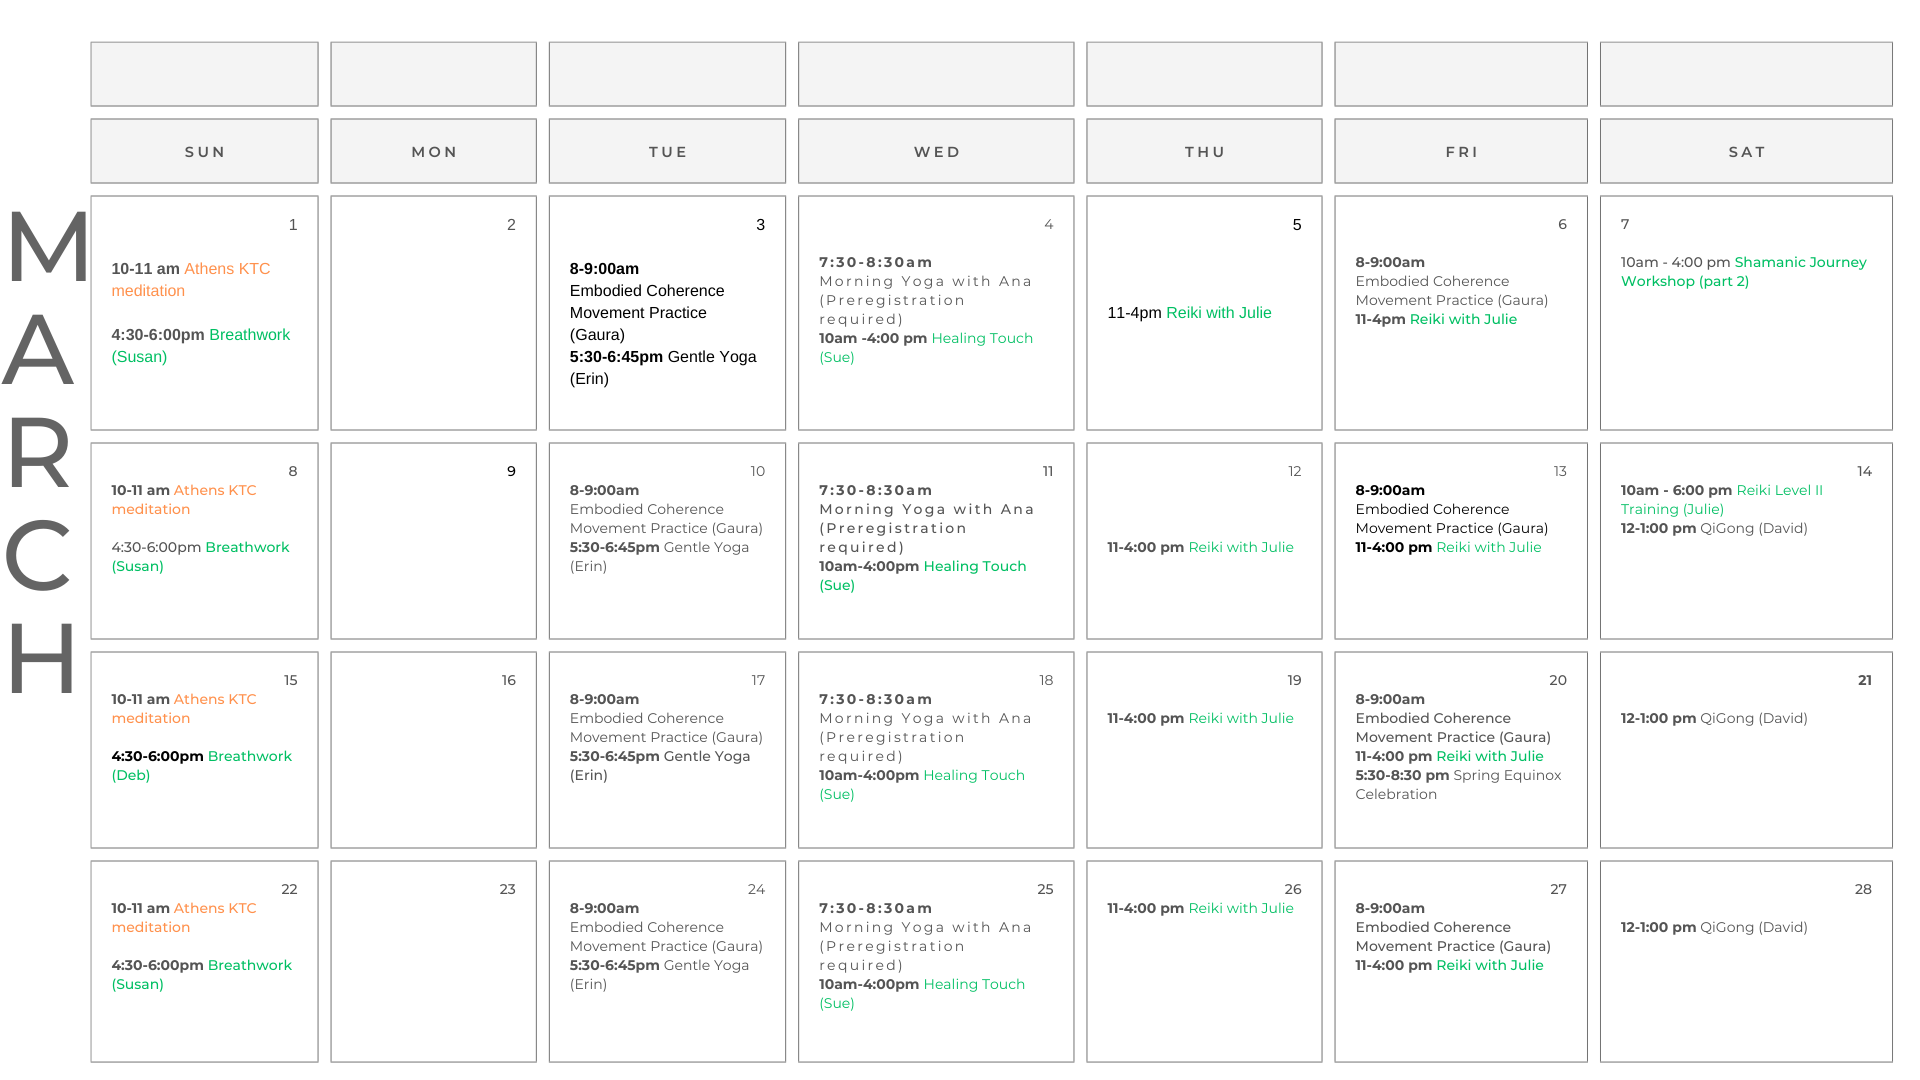Click Athens KTC meditation on March 22

214,909
